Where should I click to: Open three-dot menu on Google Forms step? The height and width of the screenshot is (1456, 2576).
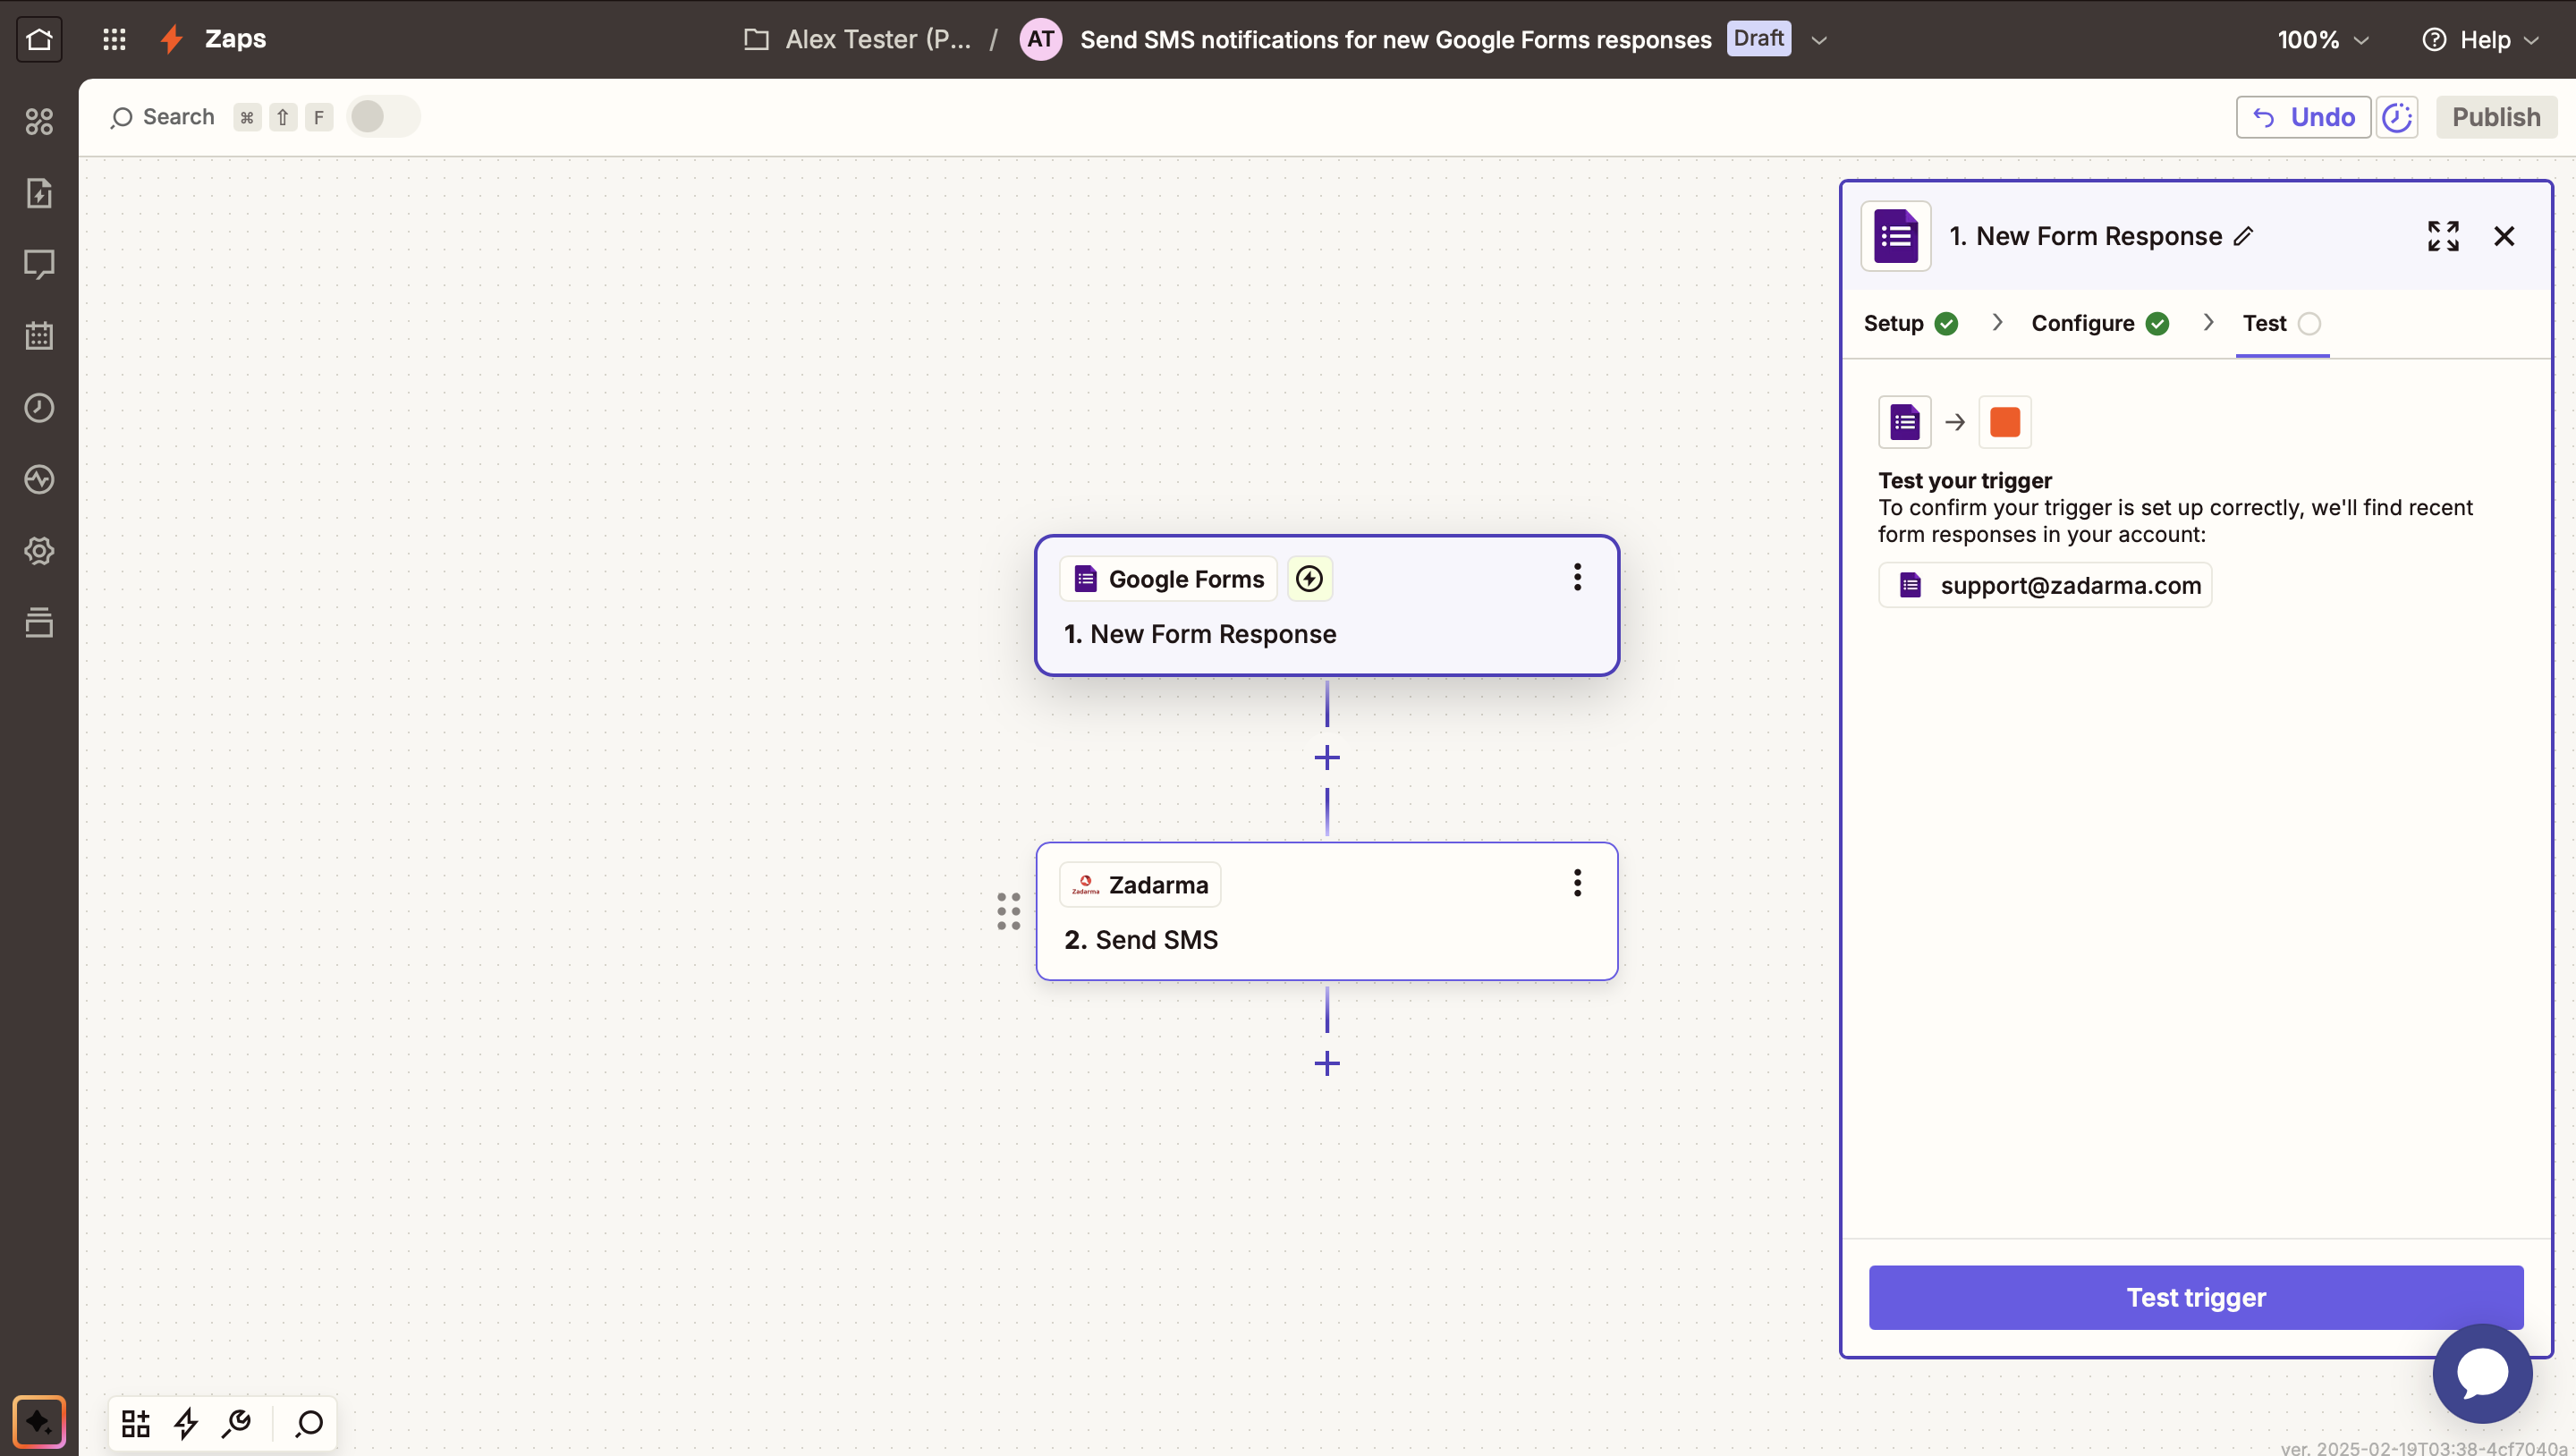[1577, 577]
